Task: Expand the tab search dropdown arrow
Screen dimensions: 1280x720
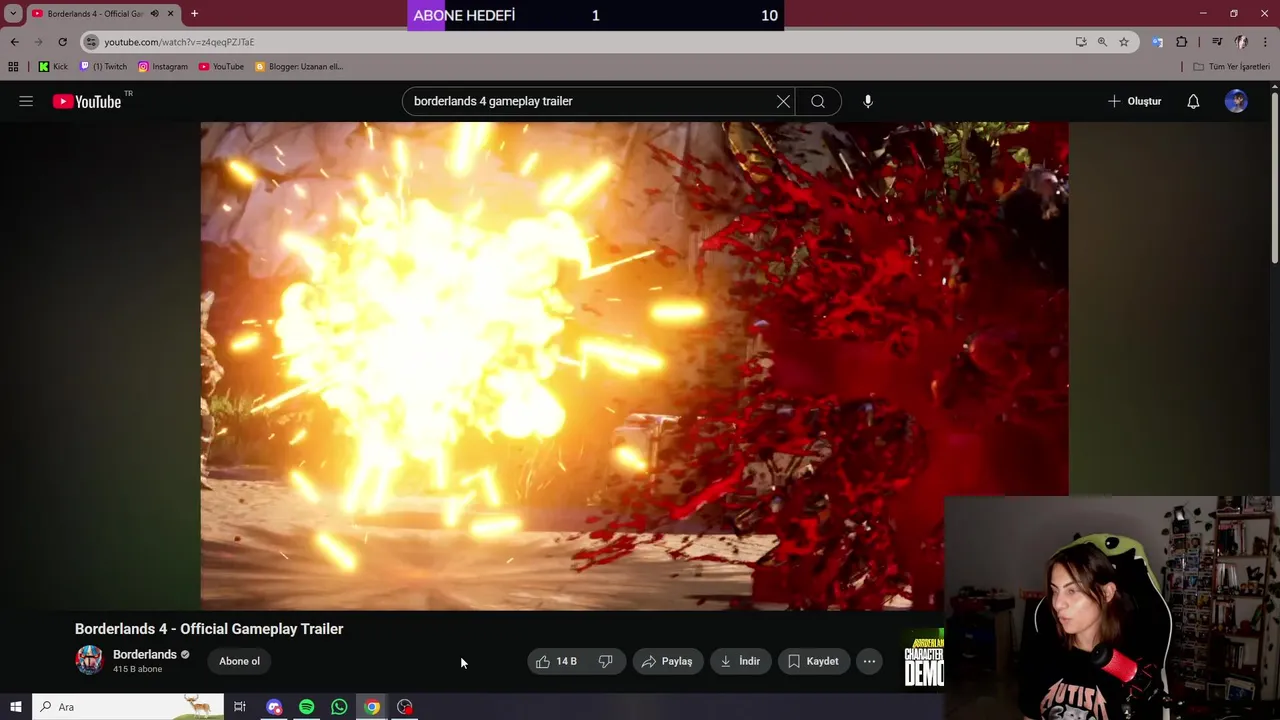Action: pos(13,14)
